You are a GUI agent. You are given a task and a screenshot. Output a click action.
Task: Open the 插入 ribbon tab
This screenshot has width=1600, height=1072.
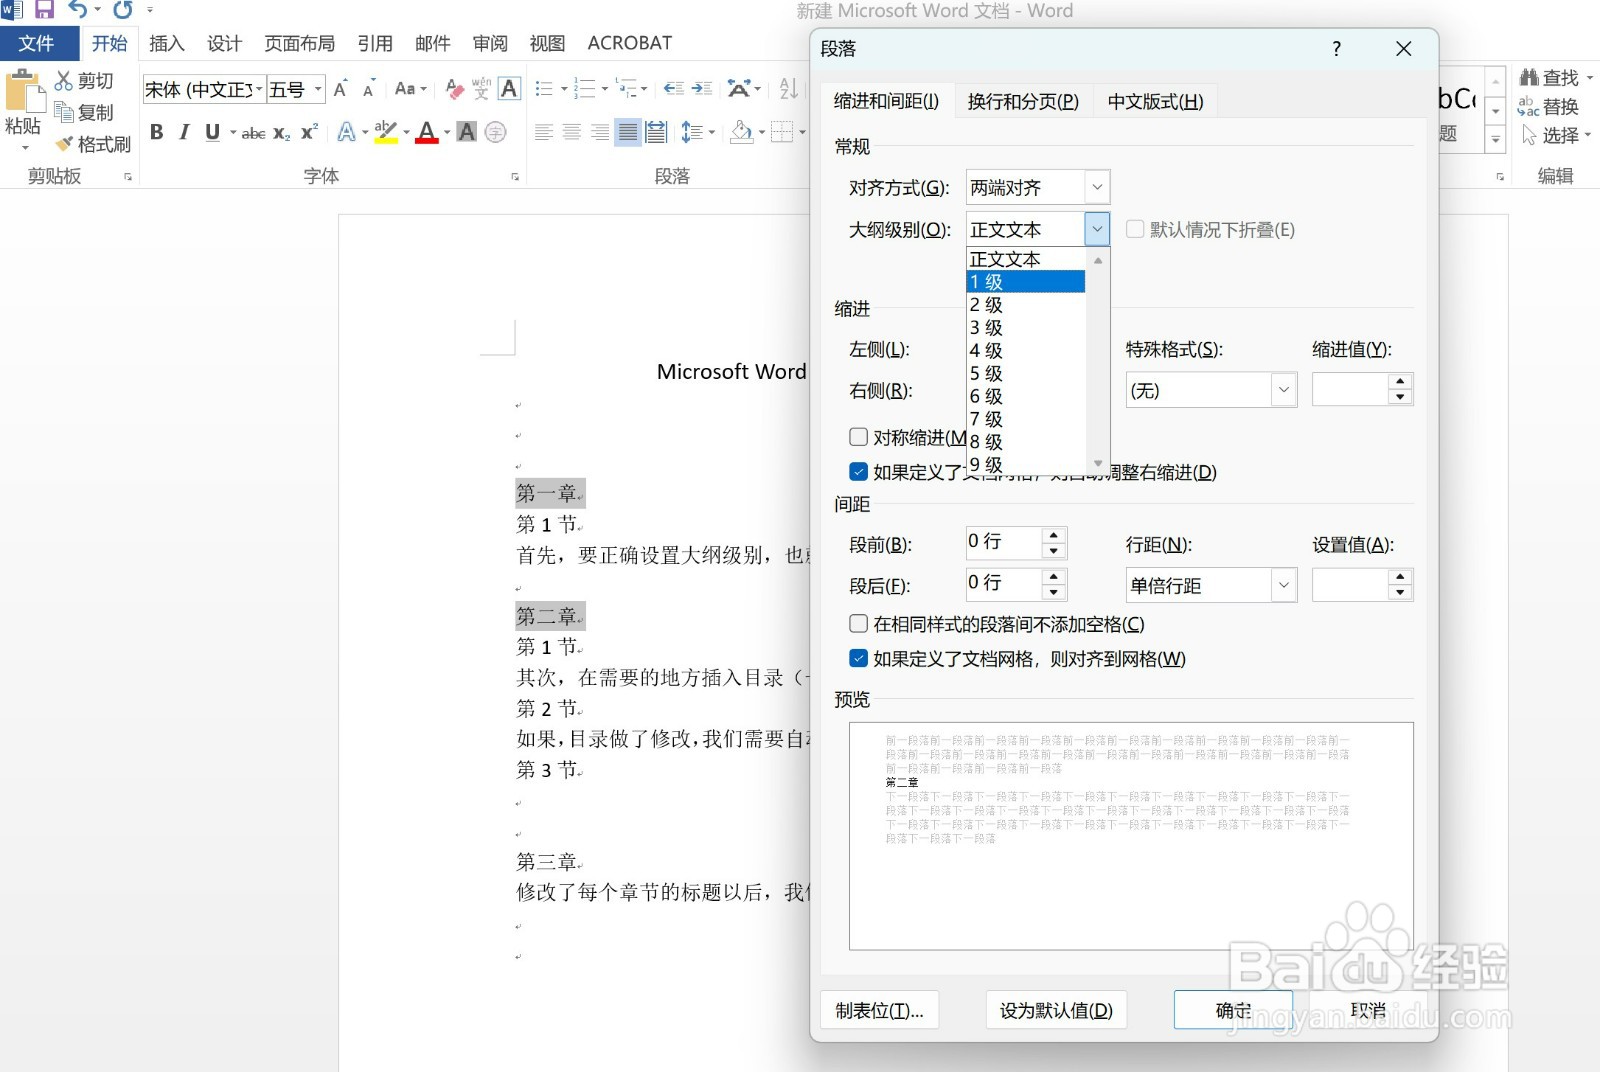(166, 43)
